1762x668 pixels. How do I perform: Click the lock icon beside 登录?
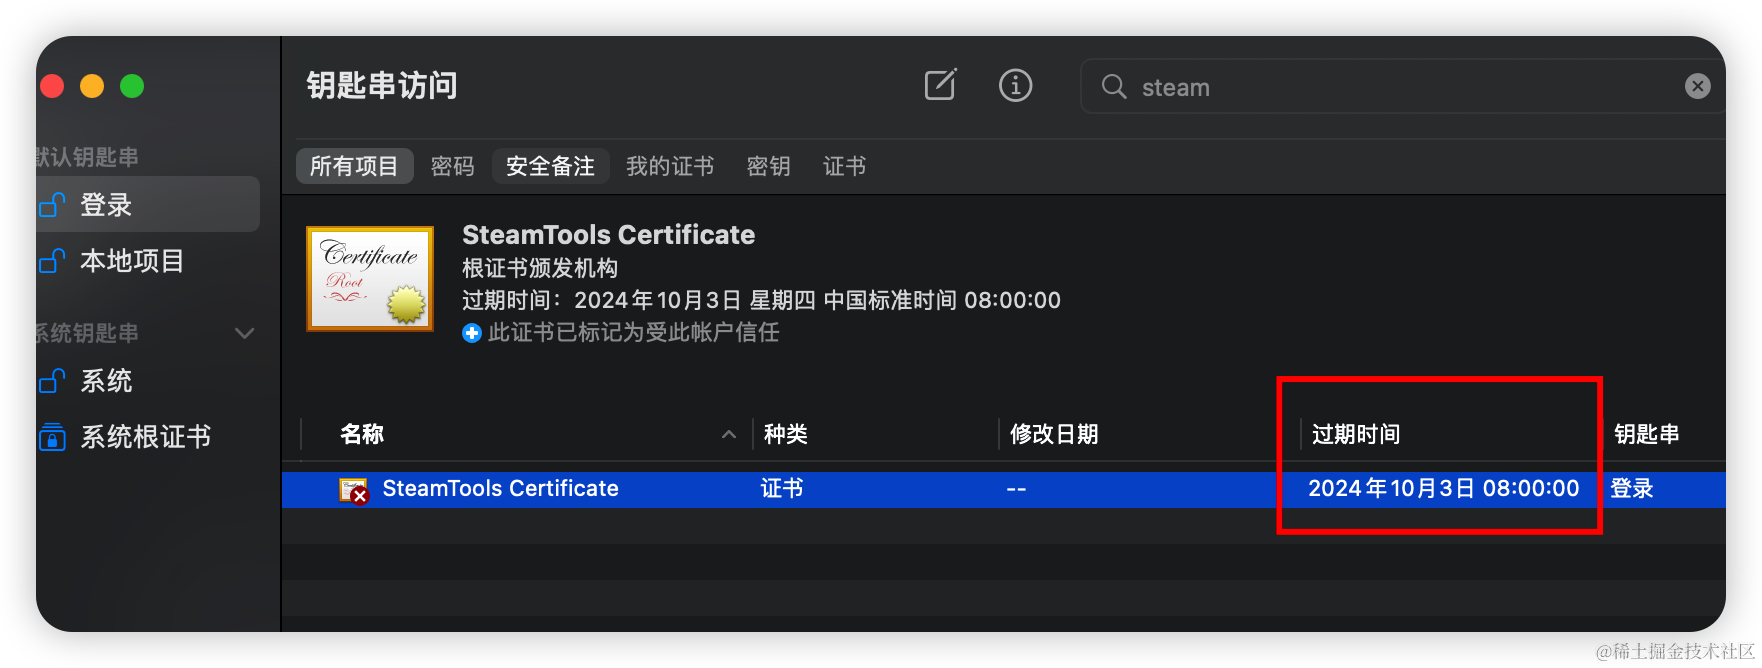pos(52,205)
